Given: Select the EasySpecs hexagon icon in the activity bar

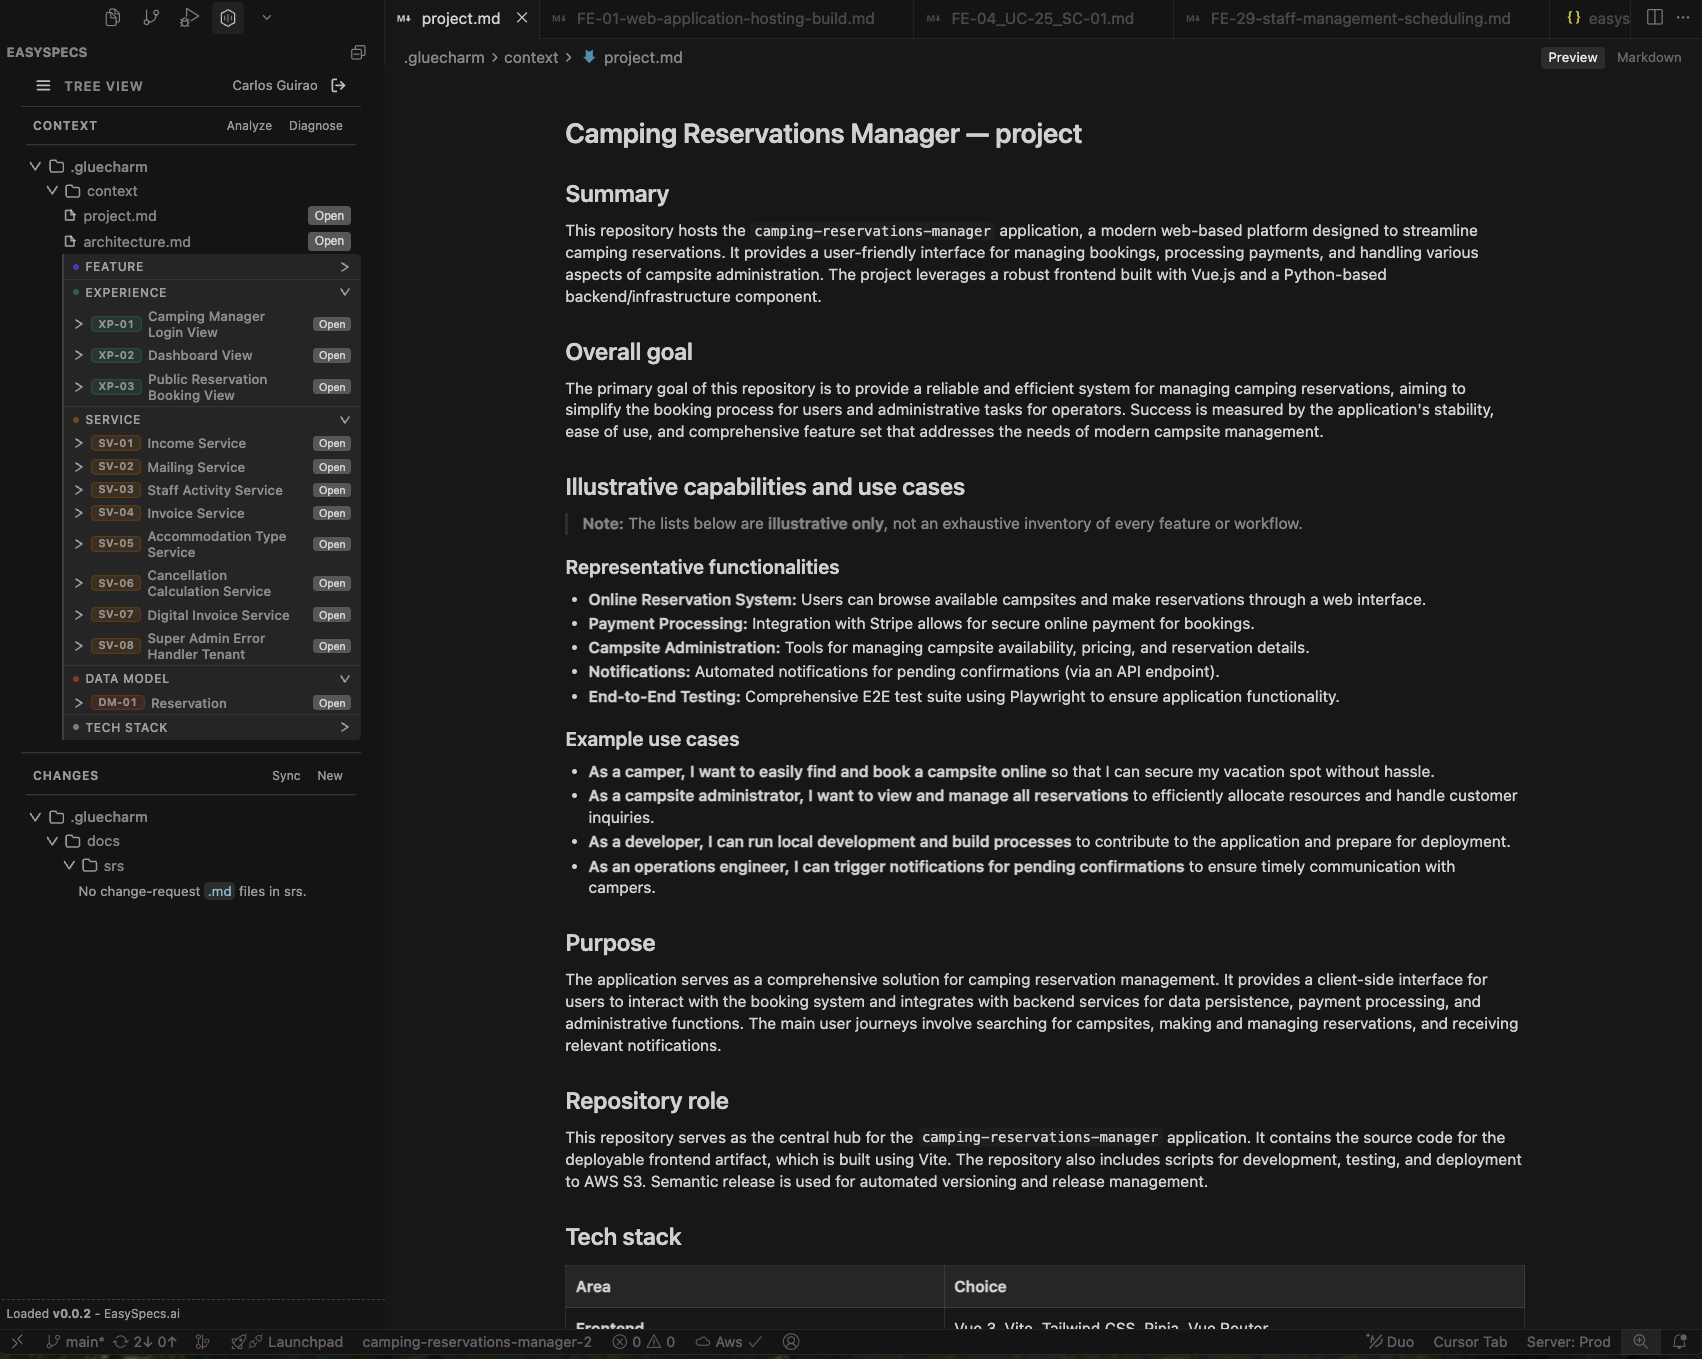Looking at the screenshot, I should tap(228, 17).
